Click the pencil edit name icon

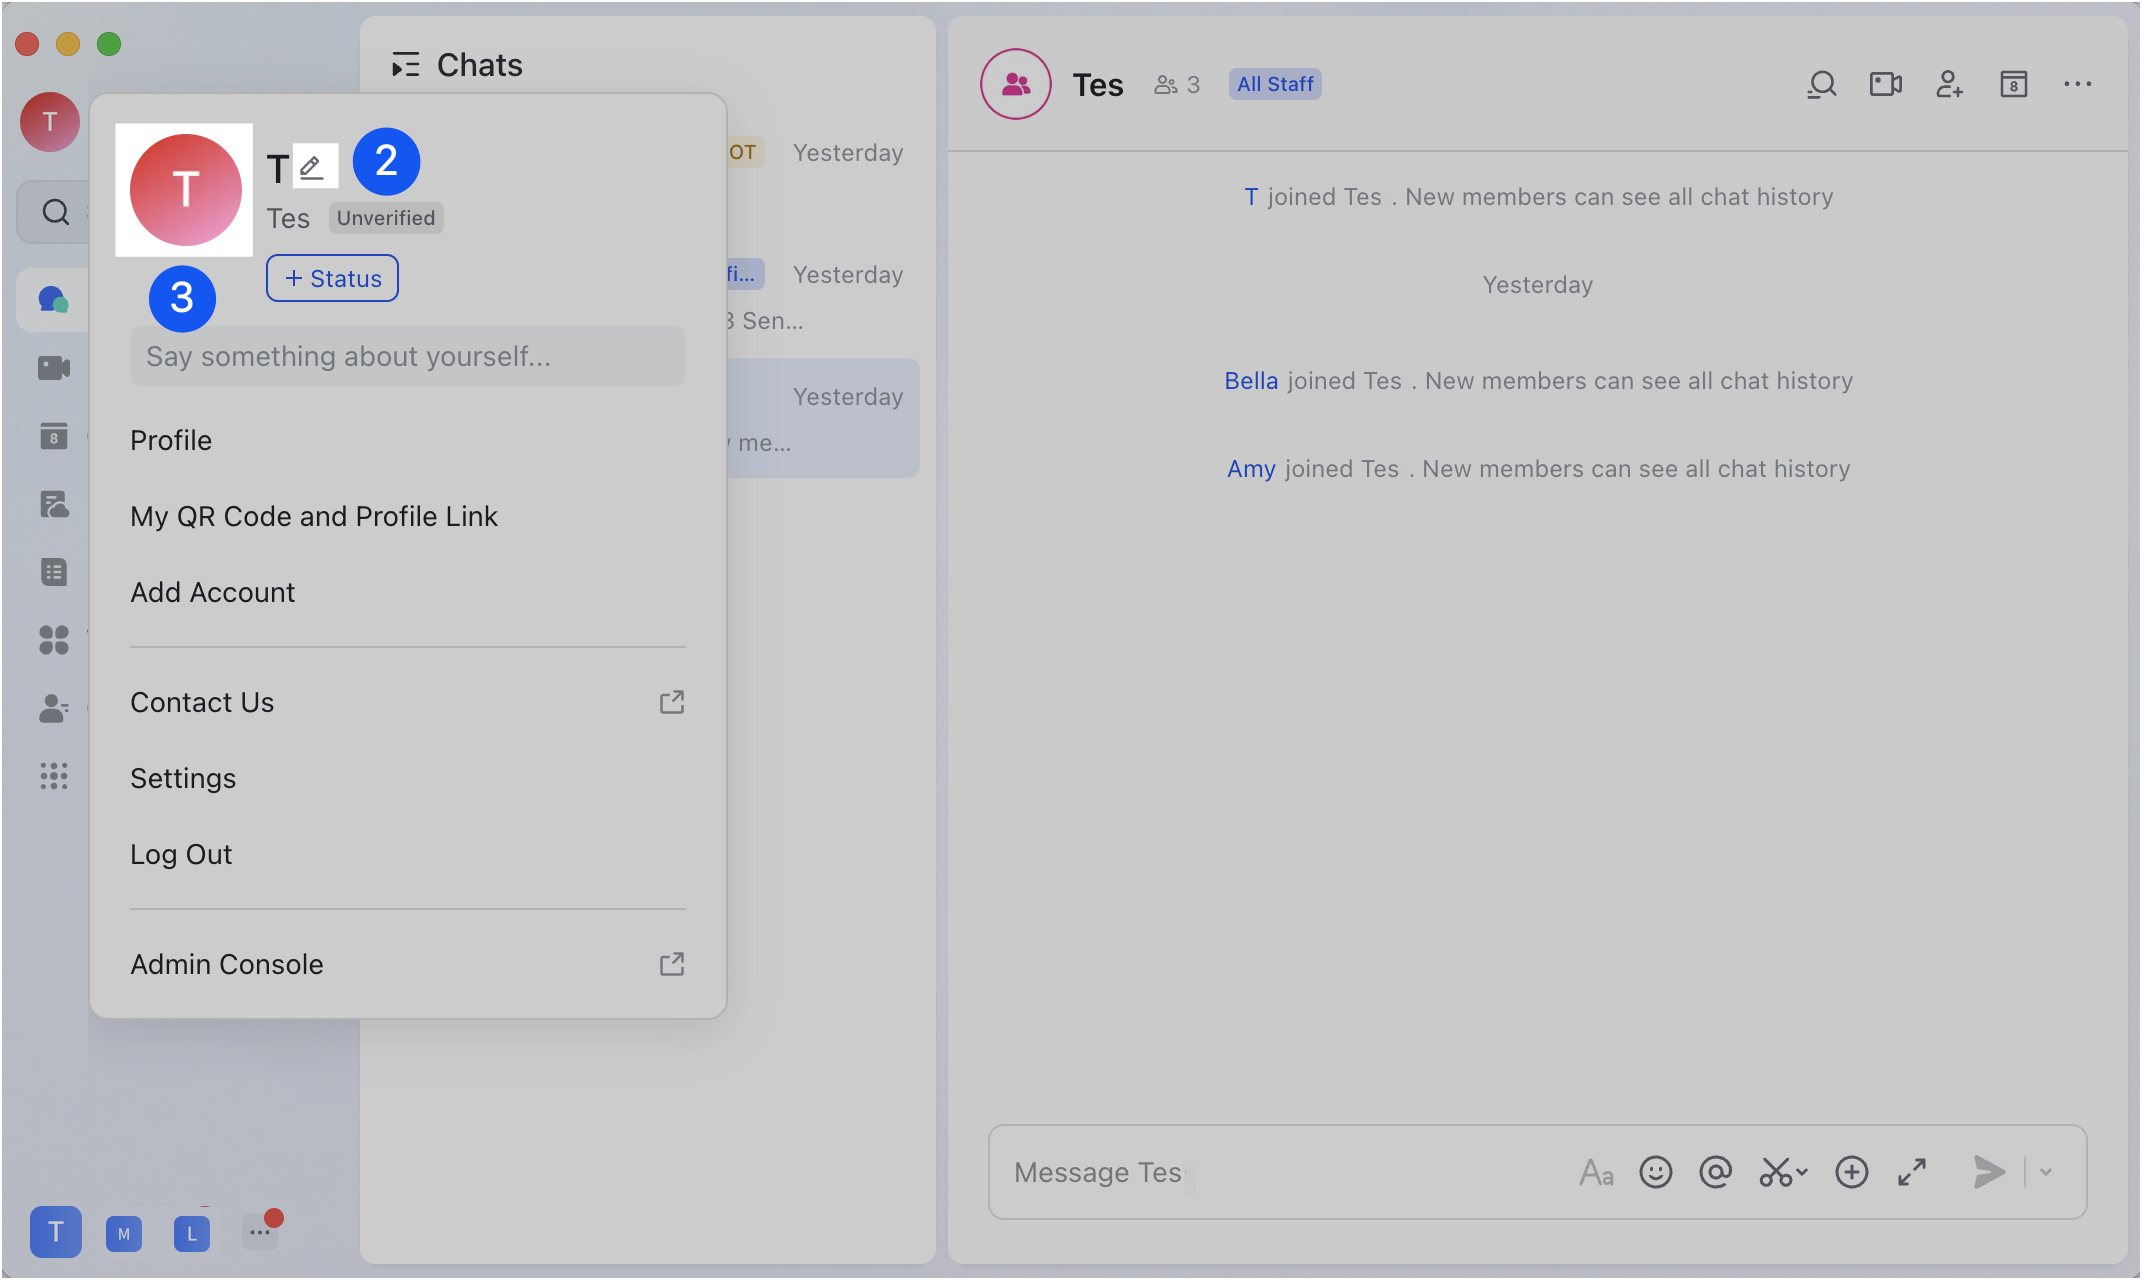312,167
